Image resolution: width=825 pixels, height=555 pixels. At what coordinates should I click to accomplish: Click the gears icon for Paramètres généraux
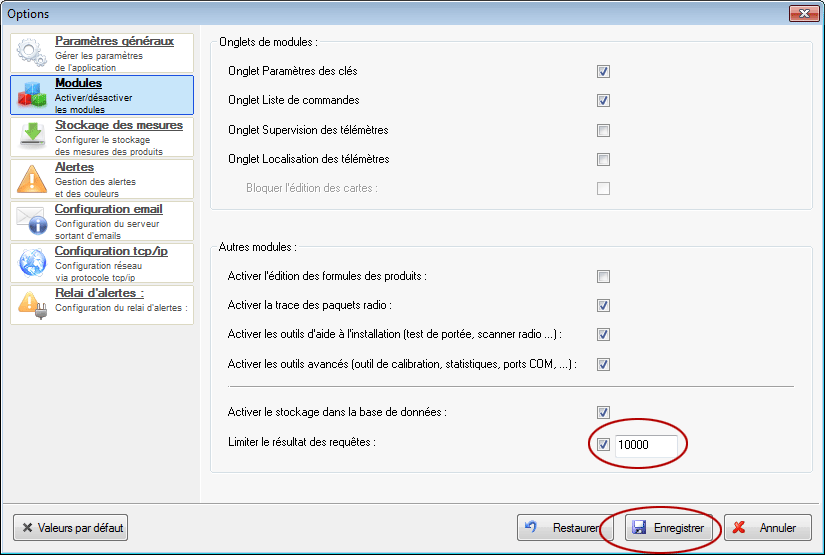[x=32, y=52]
